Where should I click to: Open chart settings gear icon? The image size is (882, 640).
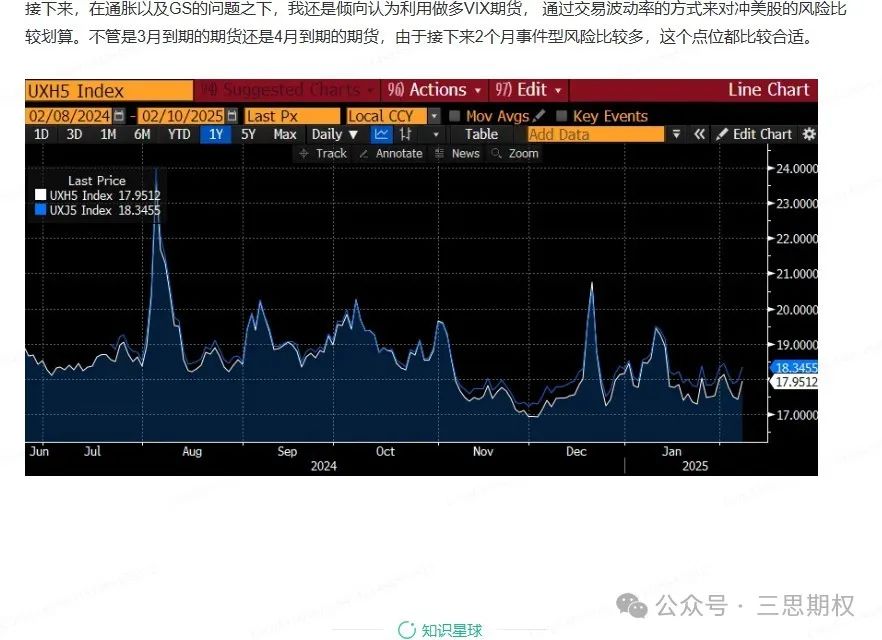coord(808,134)
